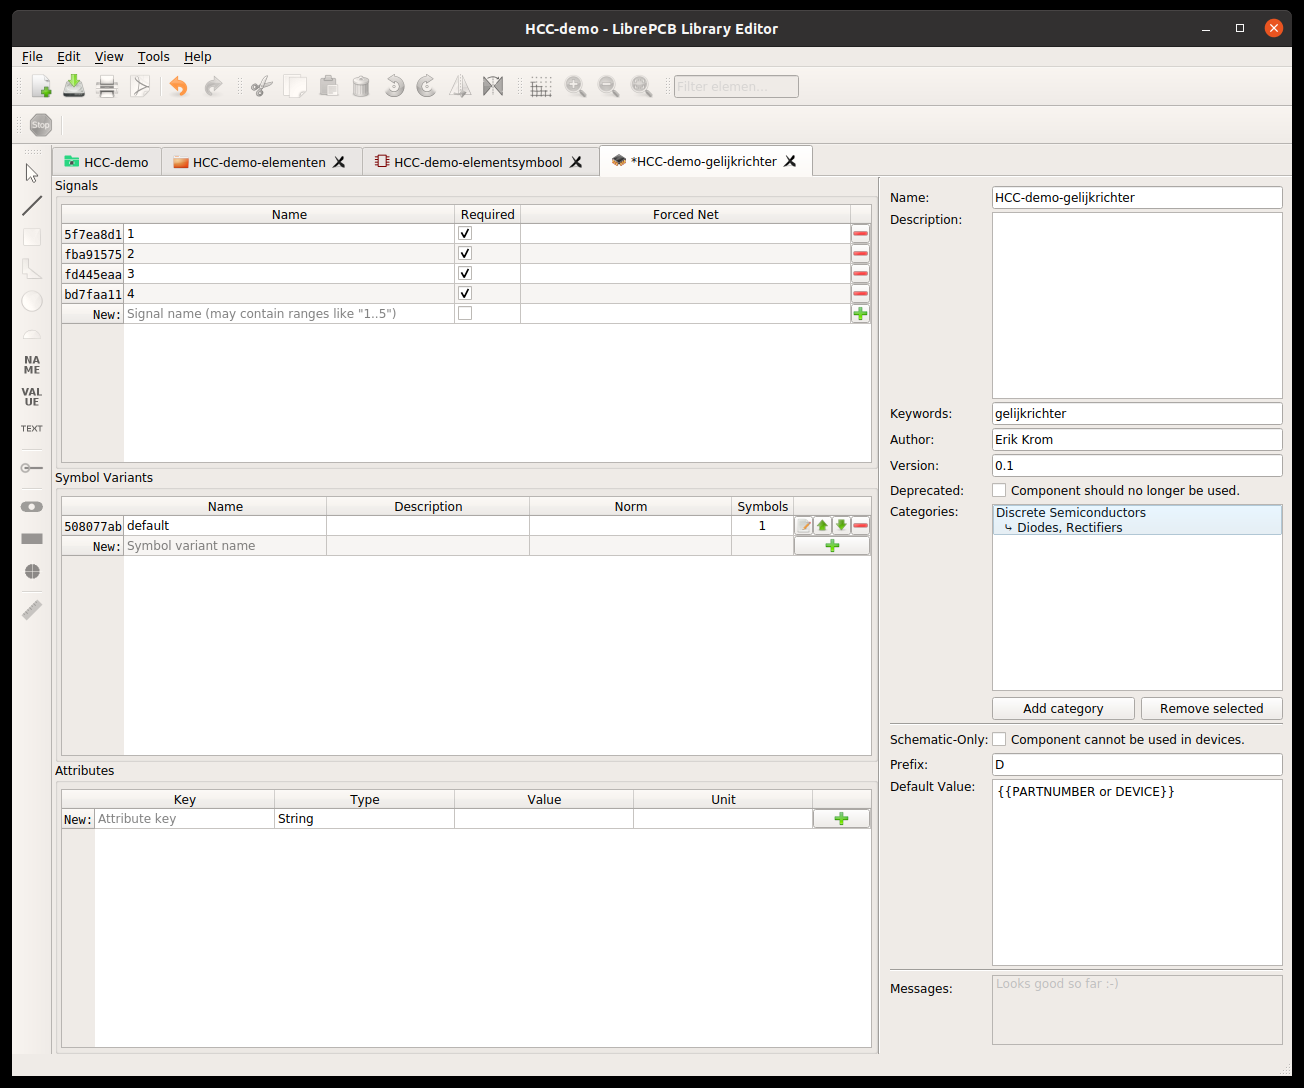
Task: Uncheck Required for signal 1
Action: pyautogui.click(x=465, y=234)
